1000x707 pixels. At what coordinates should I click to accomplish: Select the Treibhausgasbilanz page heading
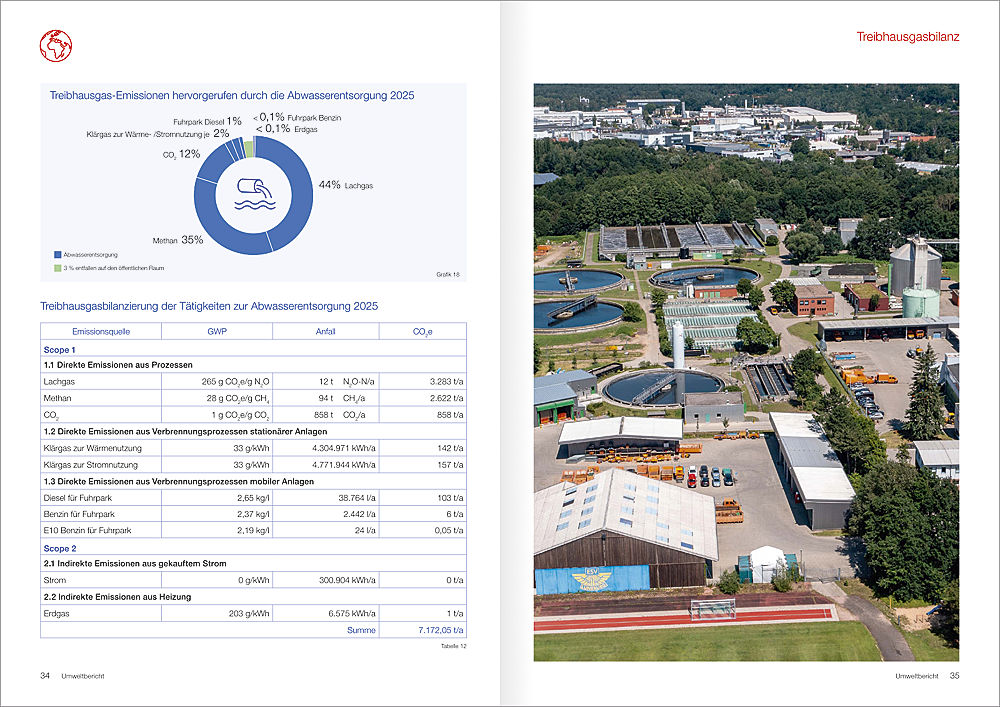pyautogui.click(x=907, y=37)
